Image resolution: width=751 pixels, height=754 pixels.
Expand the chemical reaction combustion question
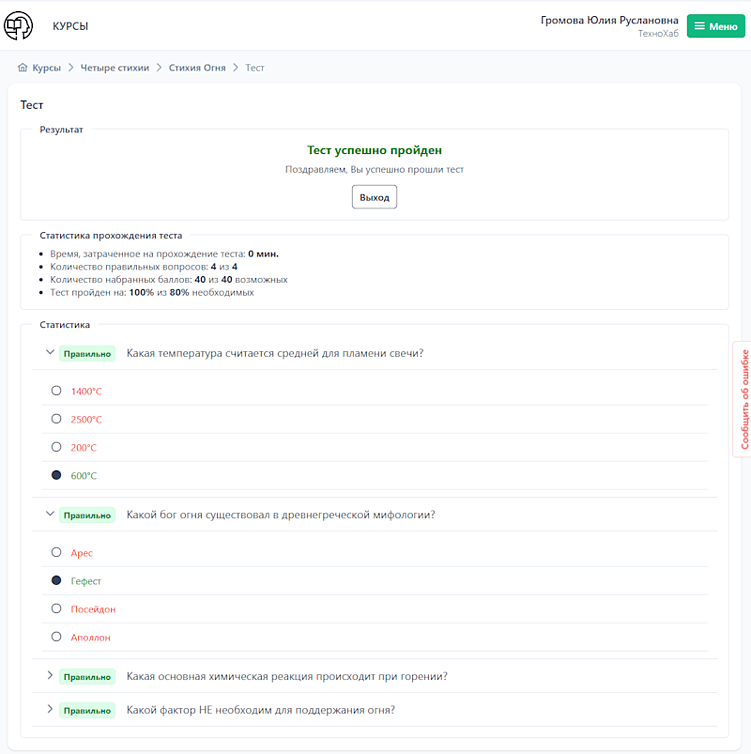[x=50, y=676]
